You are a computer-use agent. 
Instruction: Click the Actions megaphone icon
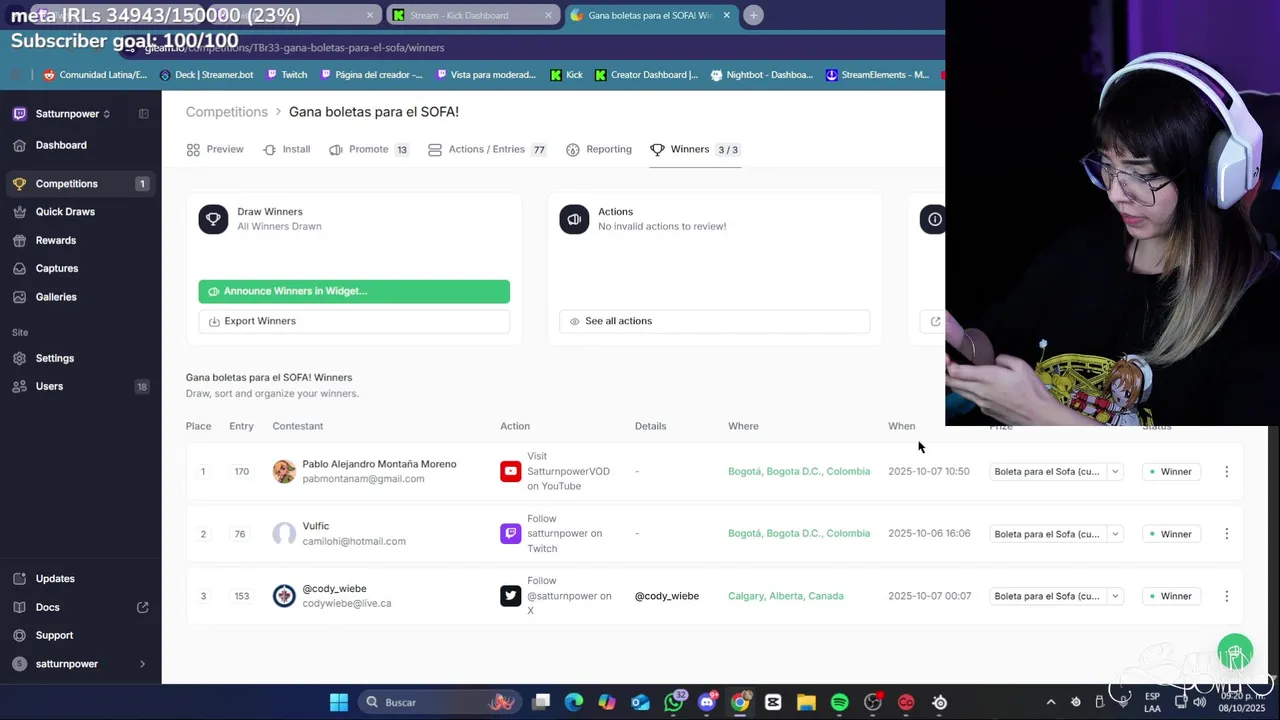tap(574, 219)
